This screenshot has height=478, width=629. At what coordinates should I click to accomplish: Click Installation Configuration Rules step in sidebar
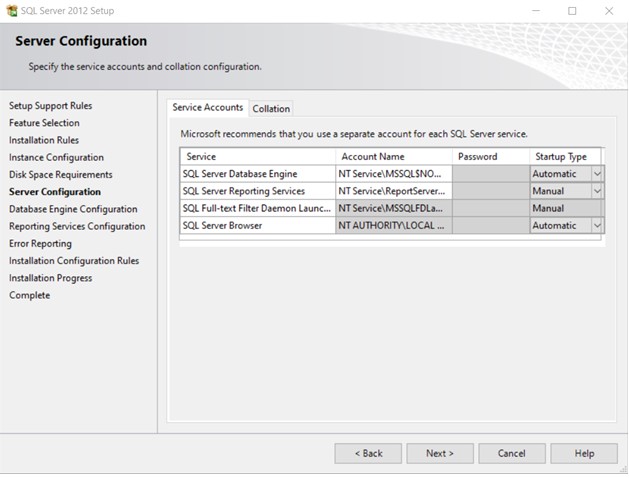click(x=74, y=261)
